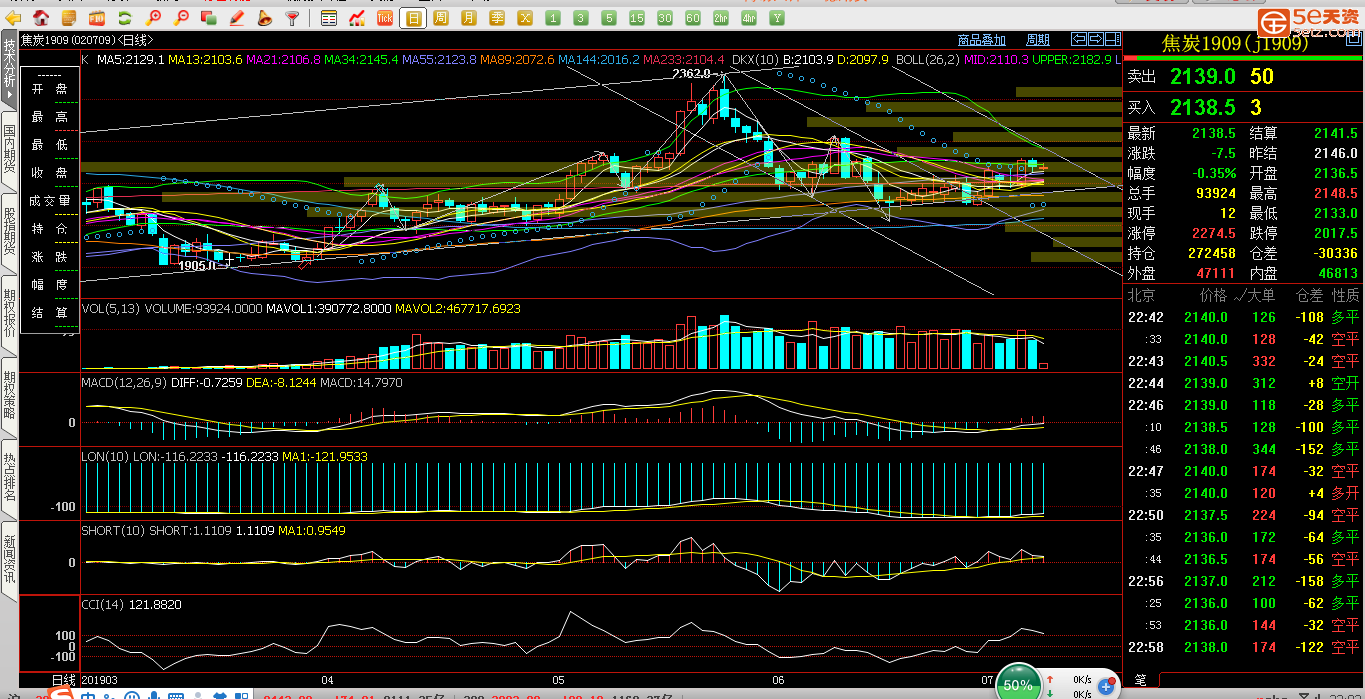The height and width of the screenshot is (699, 1365).
Task: Click the red overlapping windows icon
Action: tap(209, 18)
